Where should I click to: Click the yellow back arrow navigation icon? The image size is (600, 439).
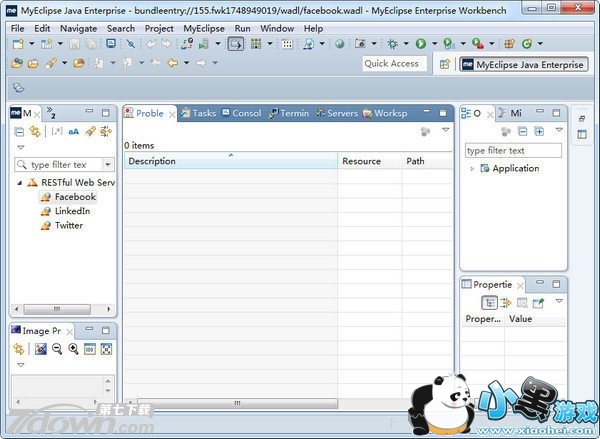coord(173,63)
